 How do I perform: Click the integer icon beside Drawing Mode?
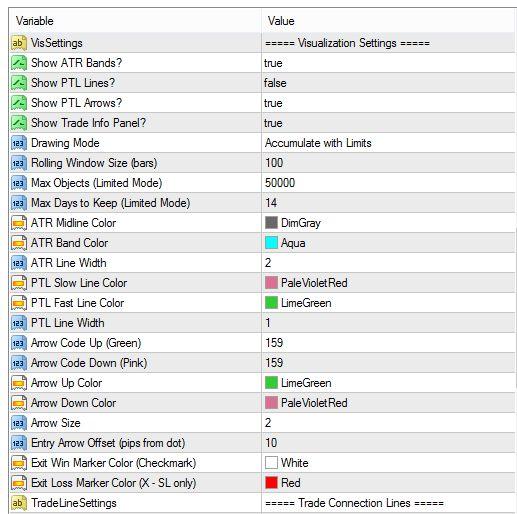click(x=19, y=143)
